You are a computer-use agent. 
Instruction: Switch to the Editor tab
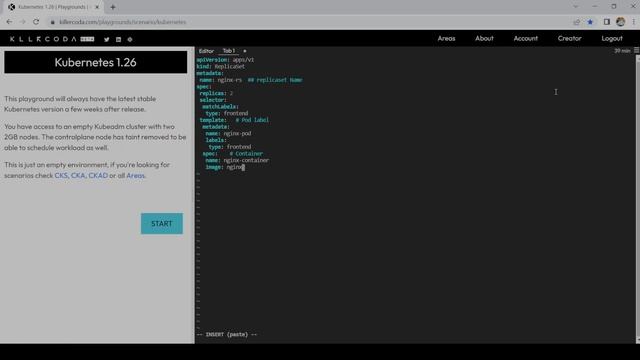(206, 51)
